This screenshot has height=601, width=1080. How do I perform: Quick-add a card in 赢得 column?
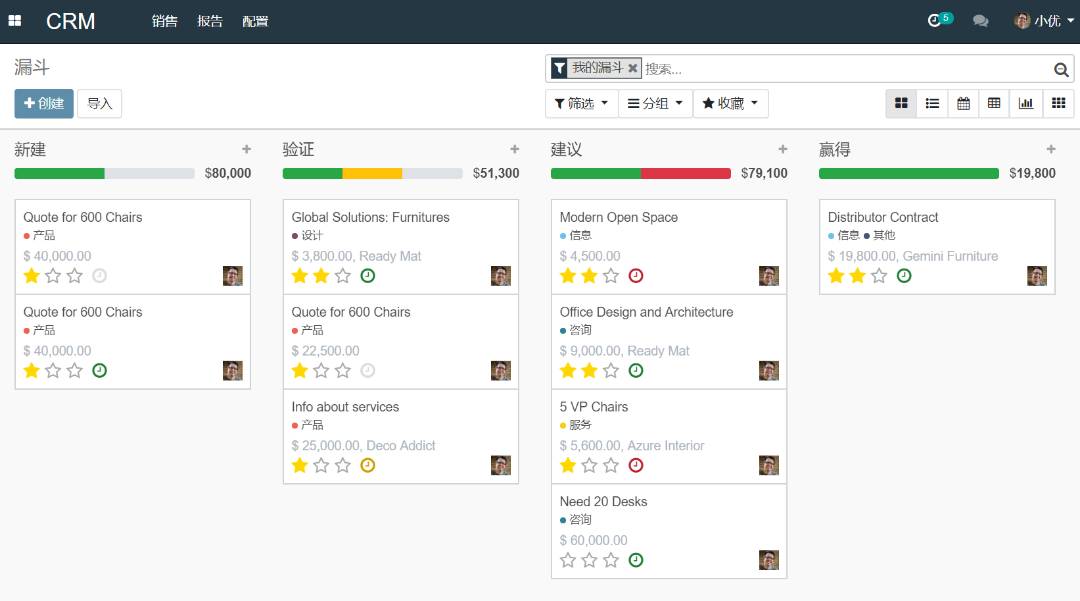[x=1050, y=149]
